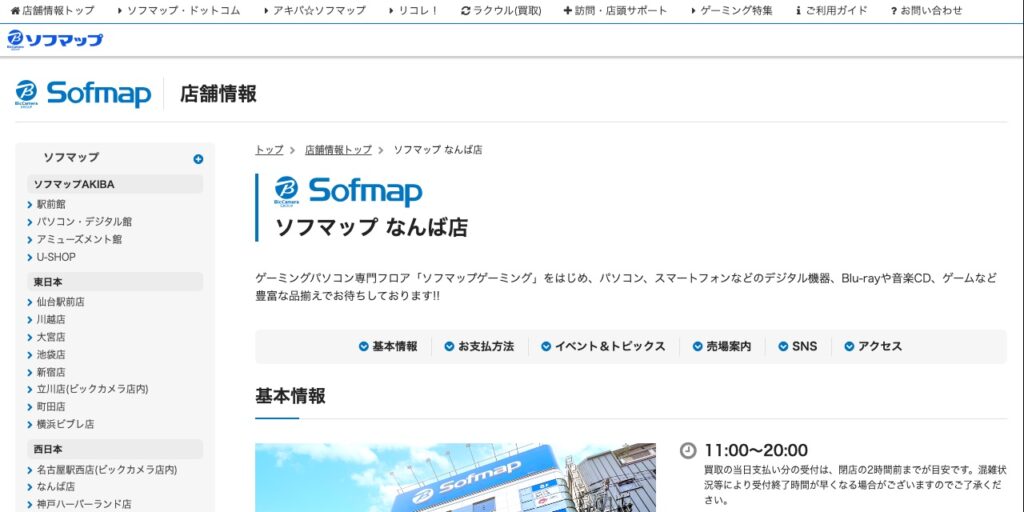
Task: Click the 店舗情報トップ breadcrumb link
Action: click(338, 150)
